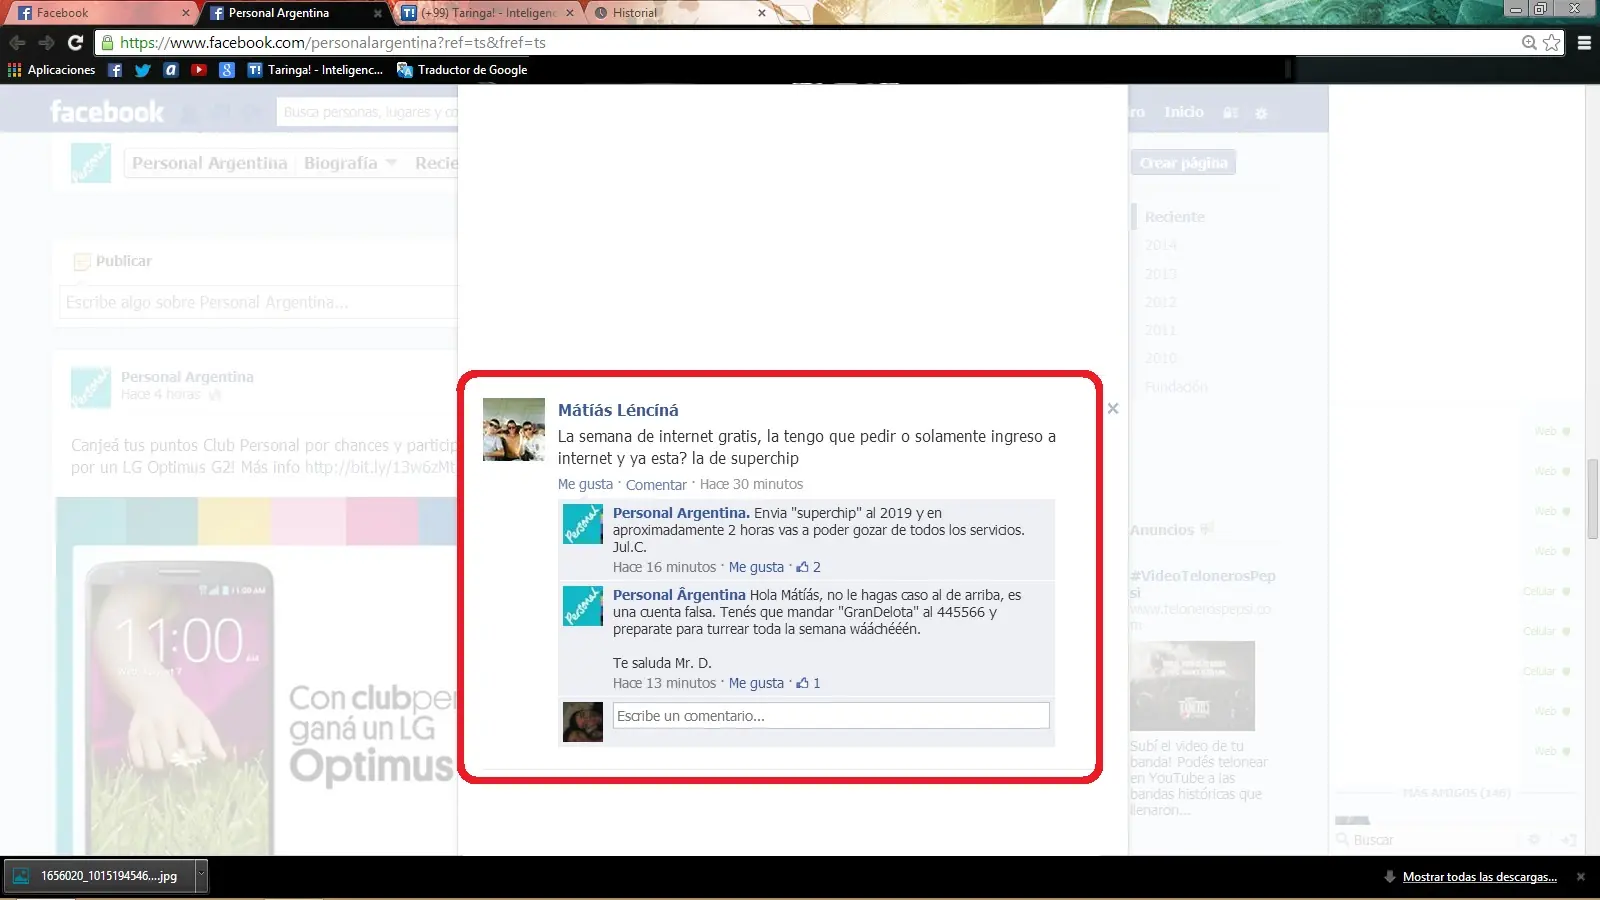
Task: Like the comment posted 13 minutes ago
Action: [756, 683]
